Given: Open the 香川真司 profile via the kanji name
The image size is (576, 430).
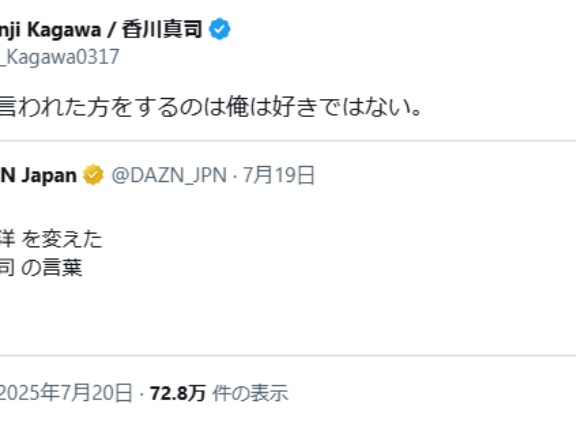Looking at the screenshot, I should [162, 29].
